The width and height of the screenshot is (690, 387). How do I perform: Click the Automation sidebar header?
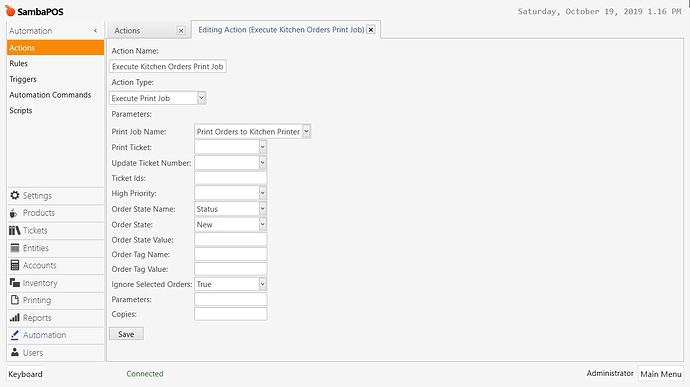tap(30, 31)
